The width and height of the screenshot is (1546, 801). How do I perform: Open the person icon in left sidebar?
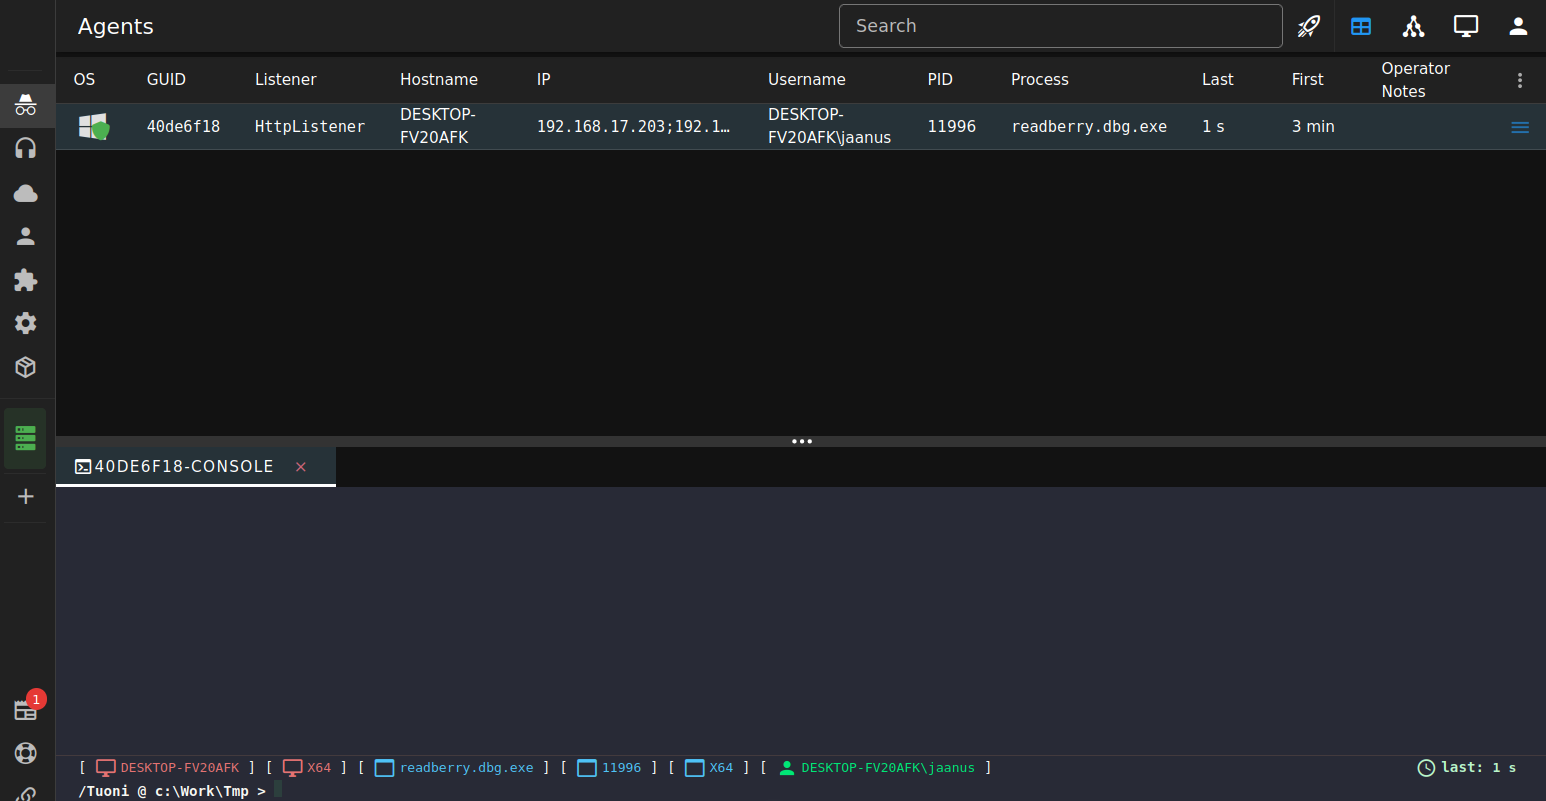coord(26,236)
